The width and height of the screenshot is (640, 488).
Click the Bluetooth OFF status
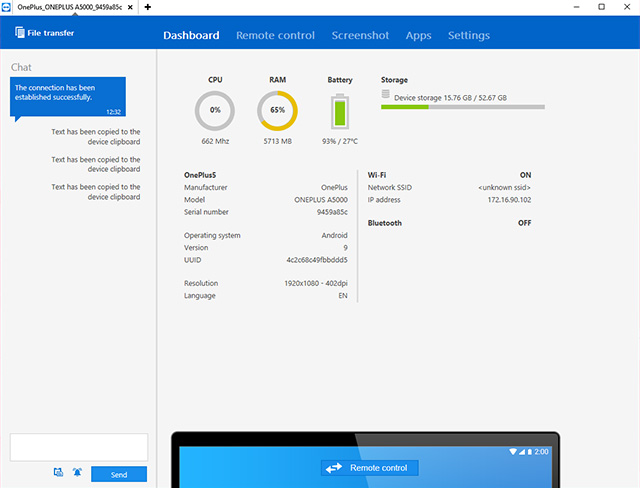(x=524, y=223)
